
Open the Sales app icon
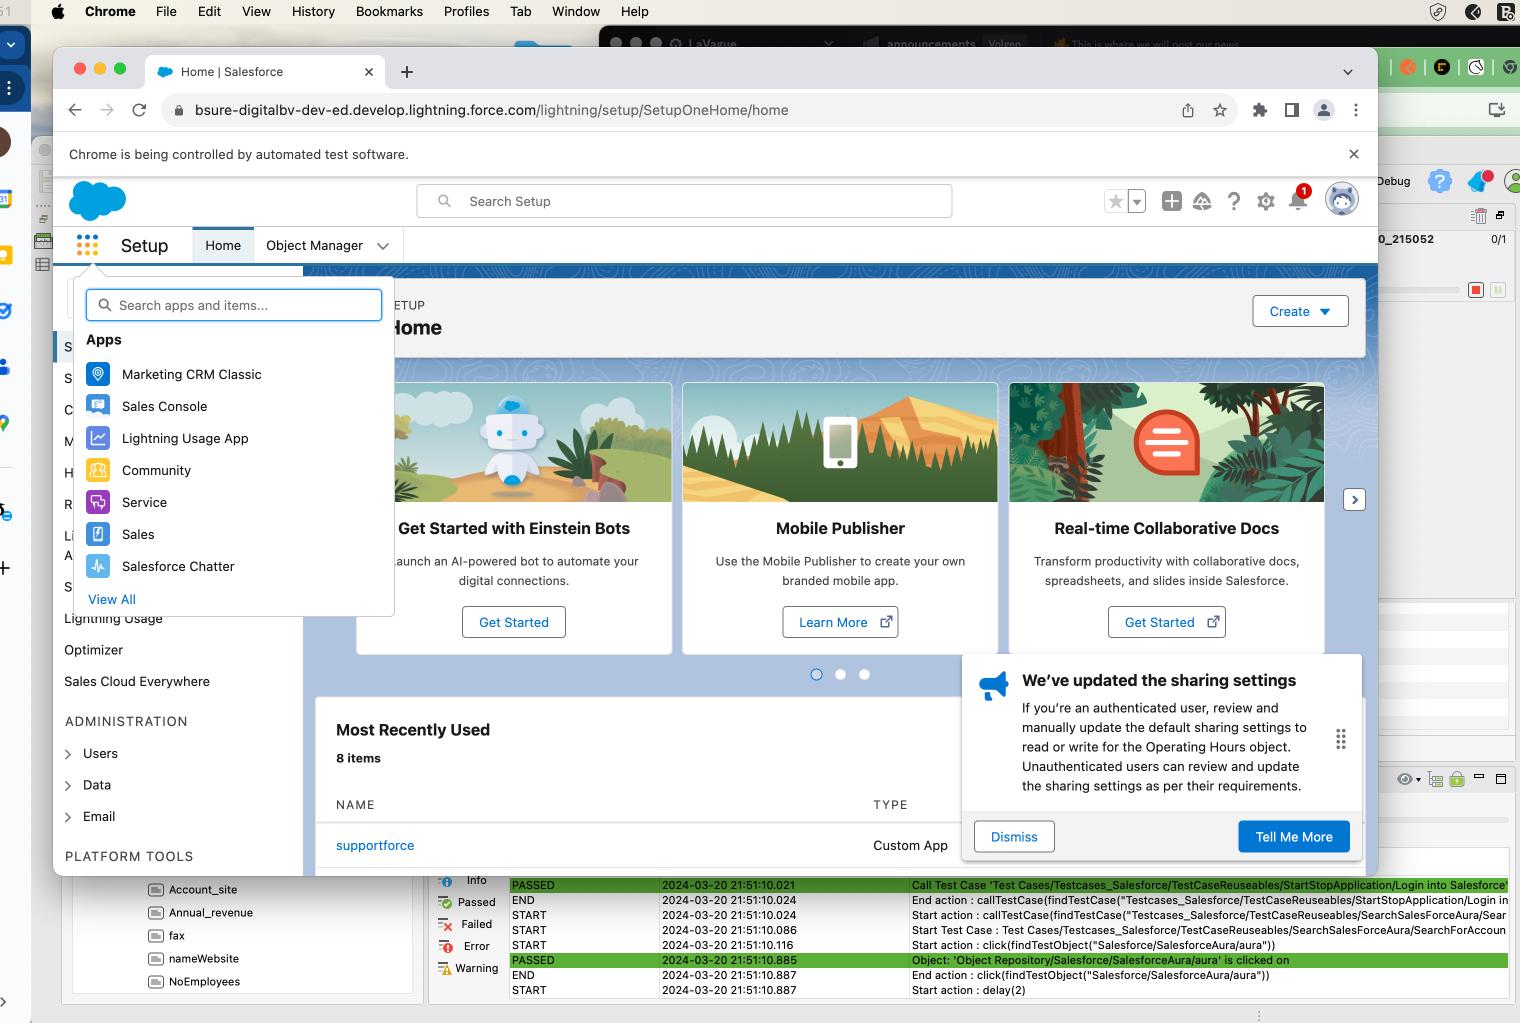tap(98, 534)
